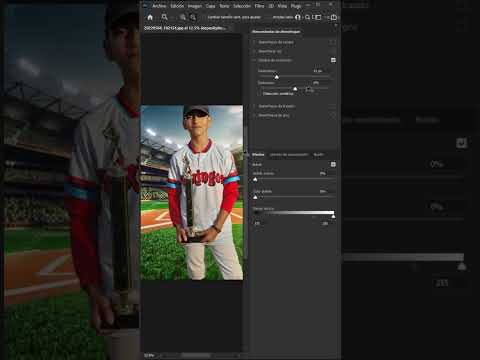The image size is (480, 360).
Task: Enable the Desenfoque de trazado checkbox
Action: [x=333, y=106]
